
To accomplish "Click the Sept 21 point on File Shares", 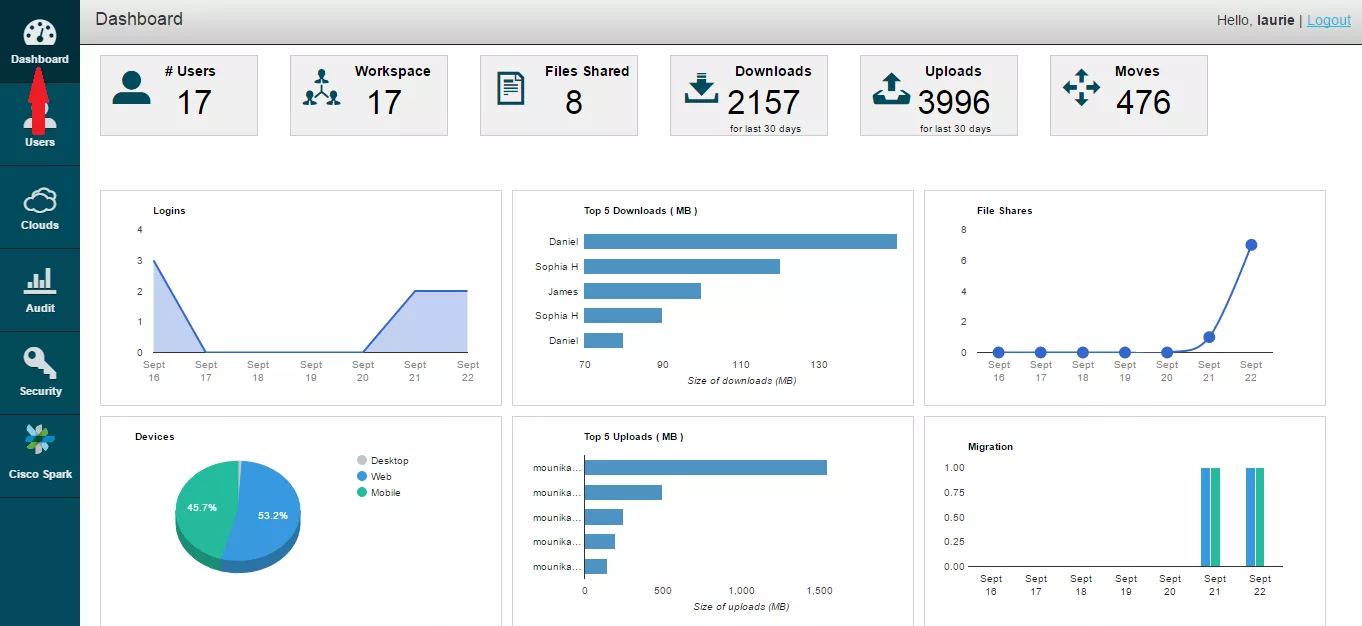I will point(1209,337).
